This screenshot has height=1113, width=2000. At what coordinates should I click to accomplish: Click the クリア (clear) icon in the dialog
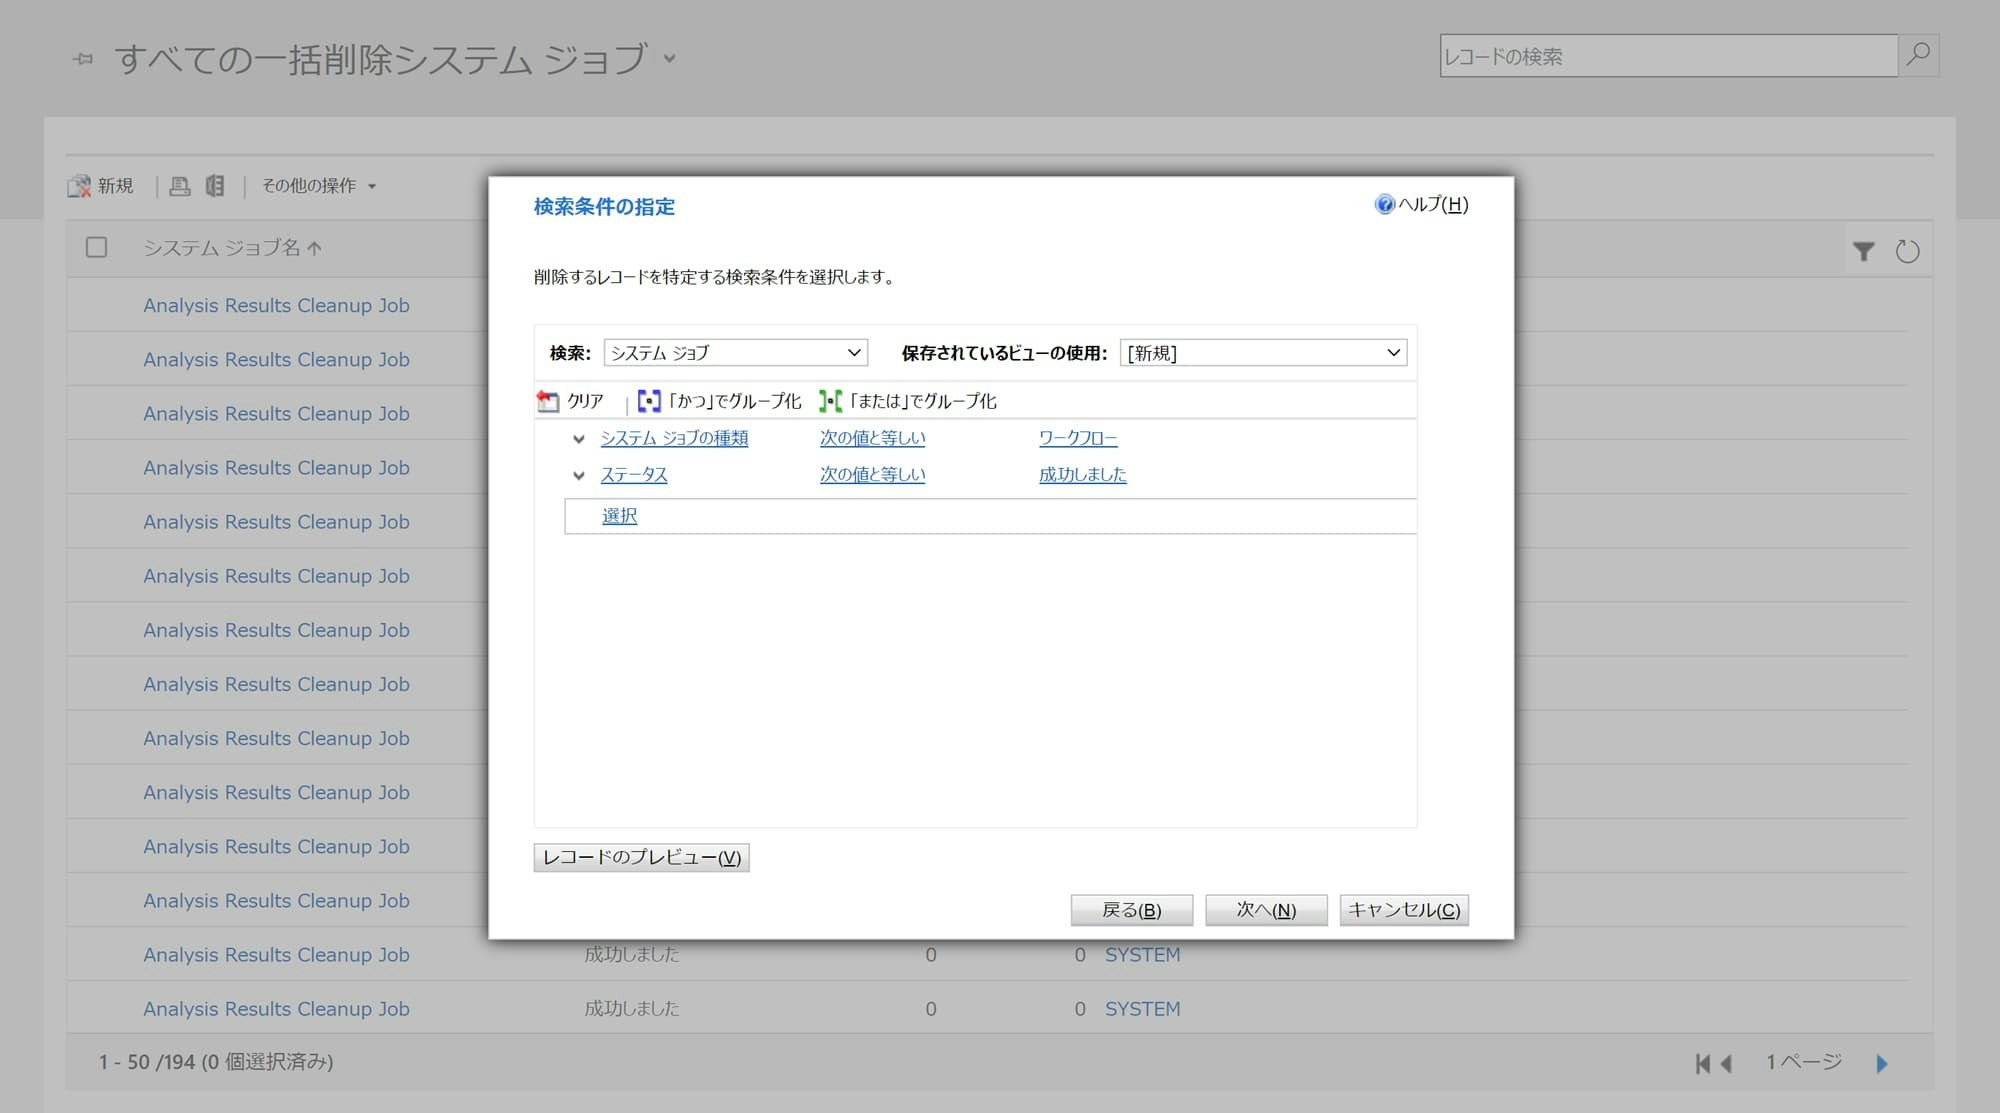pos(547,400)
